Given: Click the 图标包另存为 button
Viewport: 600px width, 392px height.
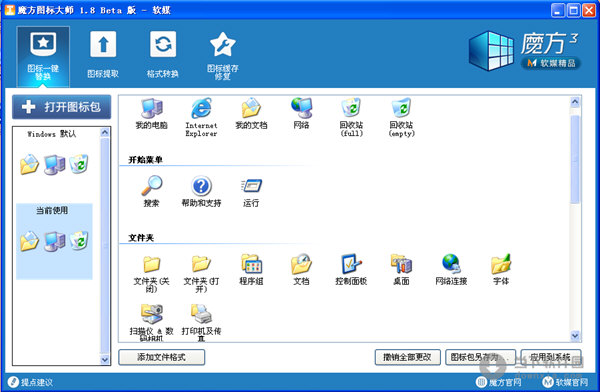Looking at the screenshot, I should pyautogui.click(x=480, y=357).
